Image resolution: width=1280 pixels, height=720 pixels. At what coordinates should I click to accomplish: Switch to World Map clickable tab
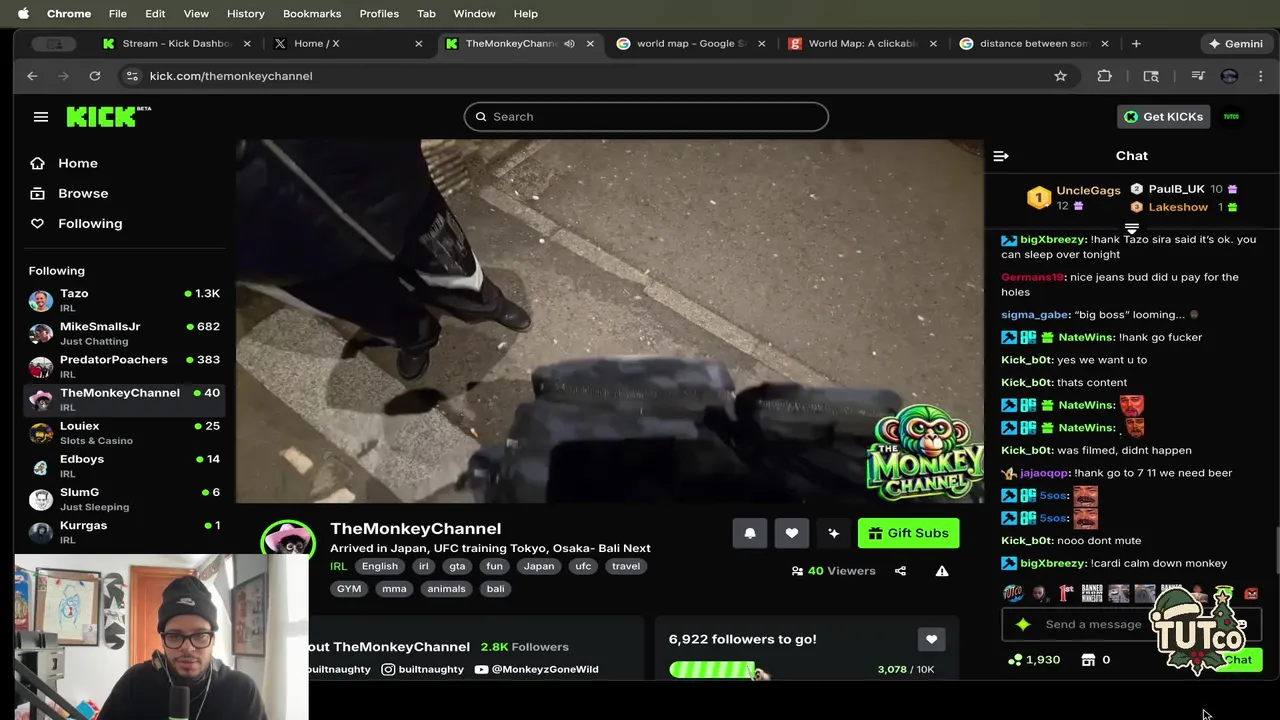pos(863,44)
